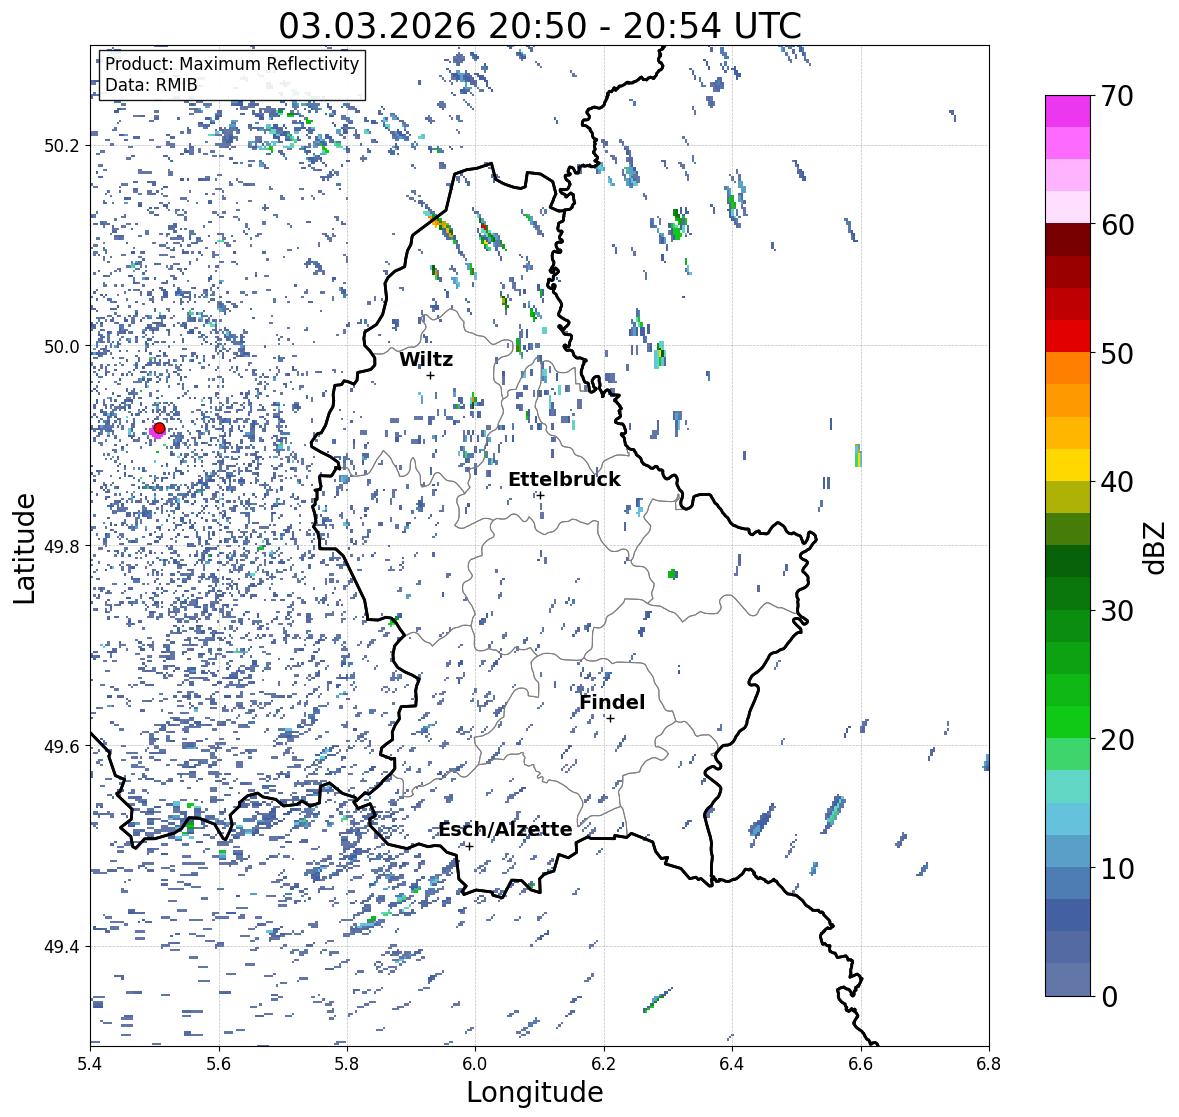
Task: Click the 5.4 longitude tick label
Action: tap(90, 1064)
